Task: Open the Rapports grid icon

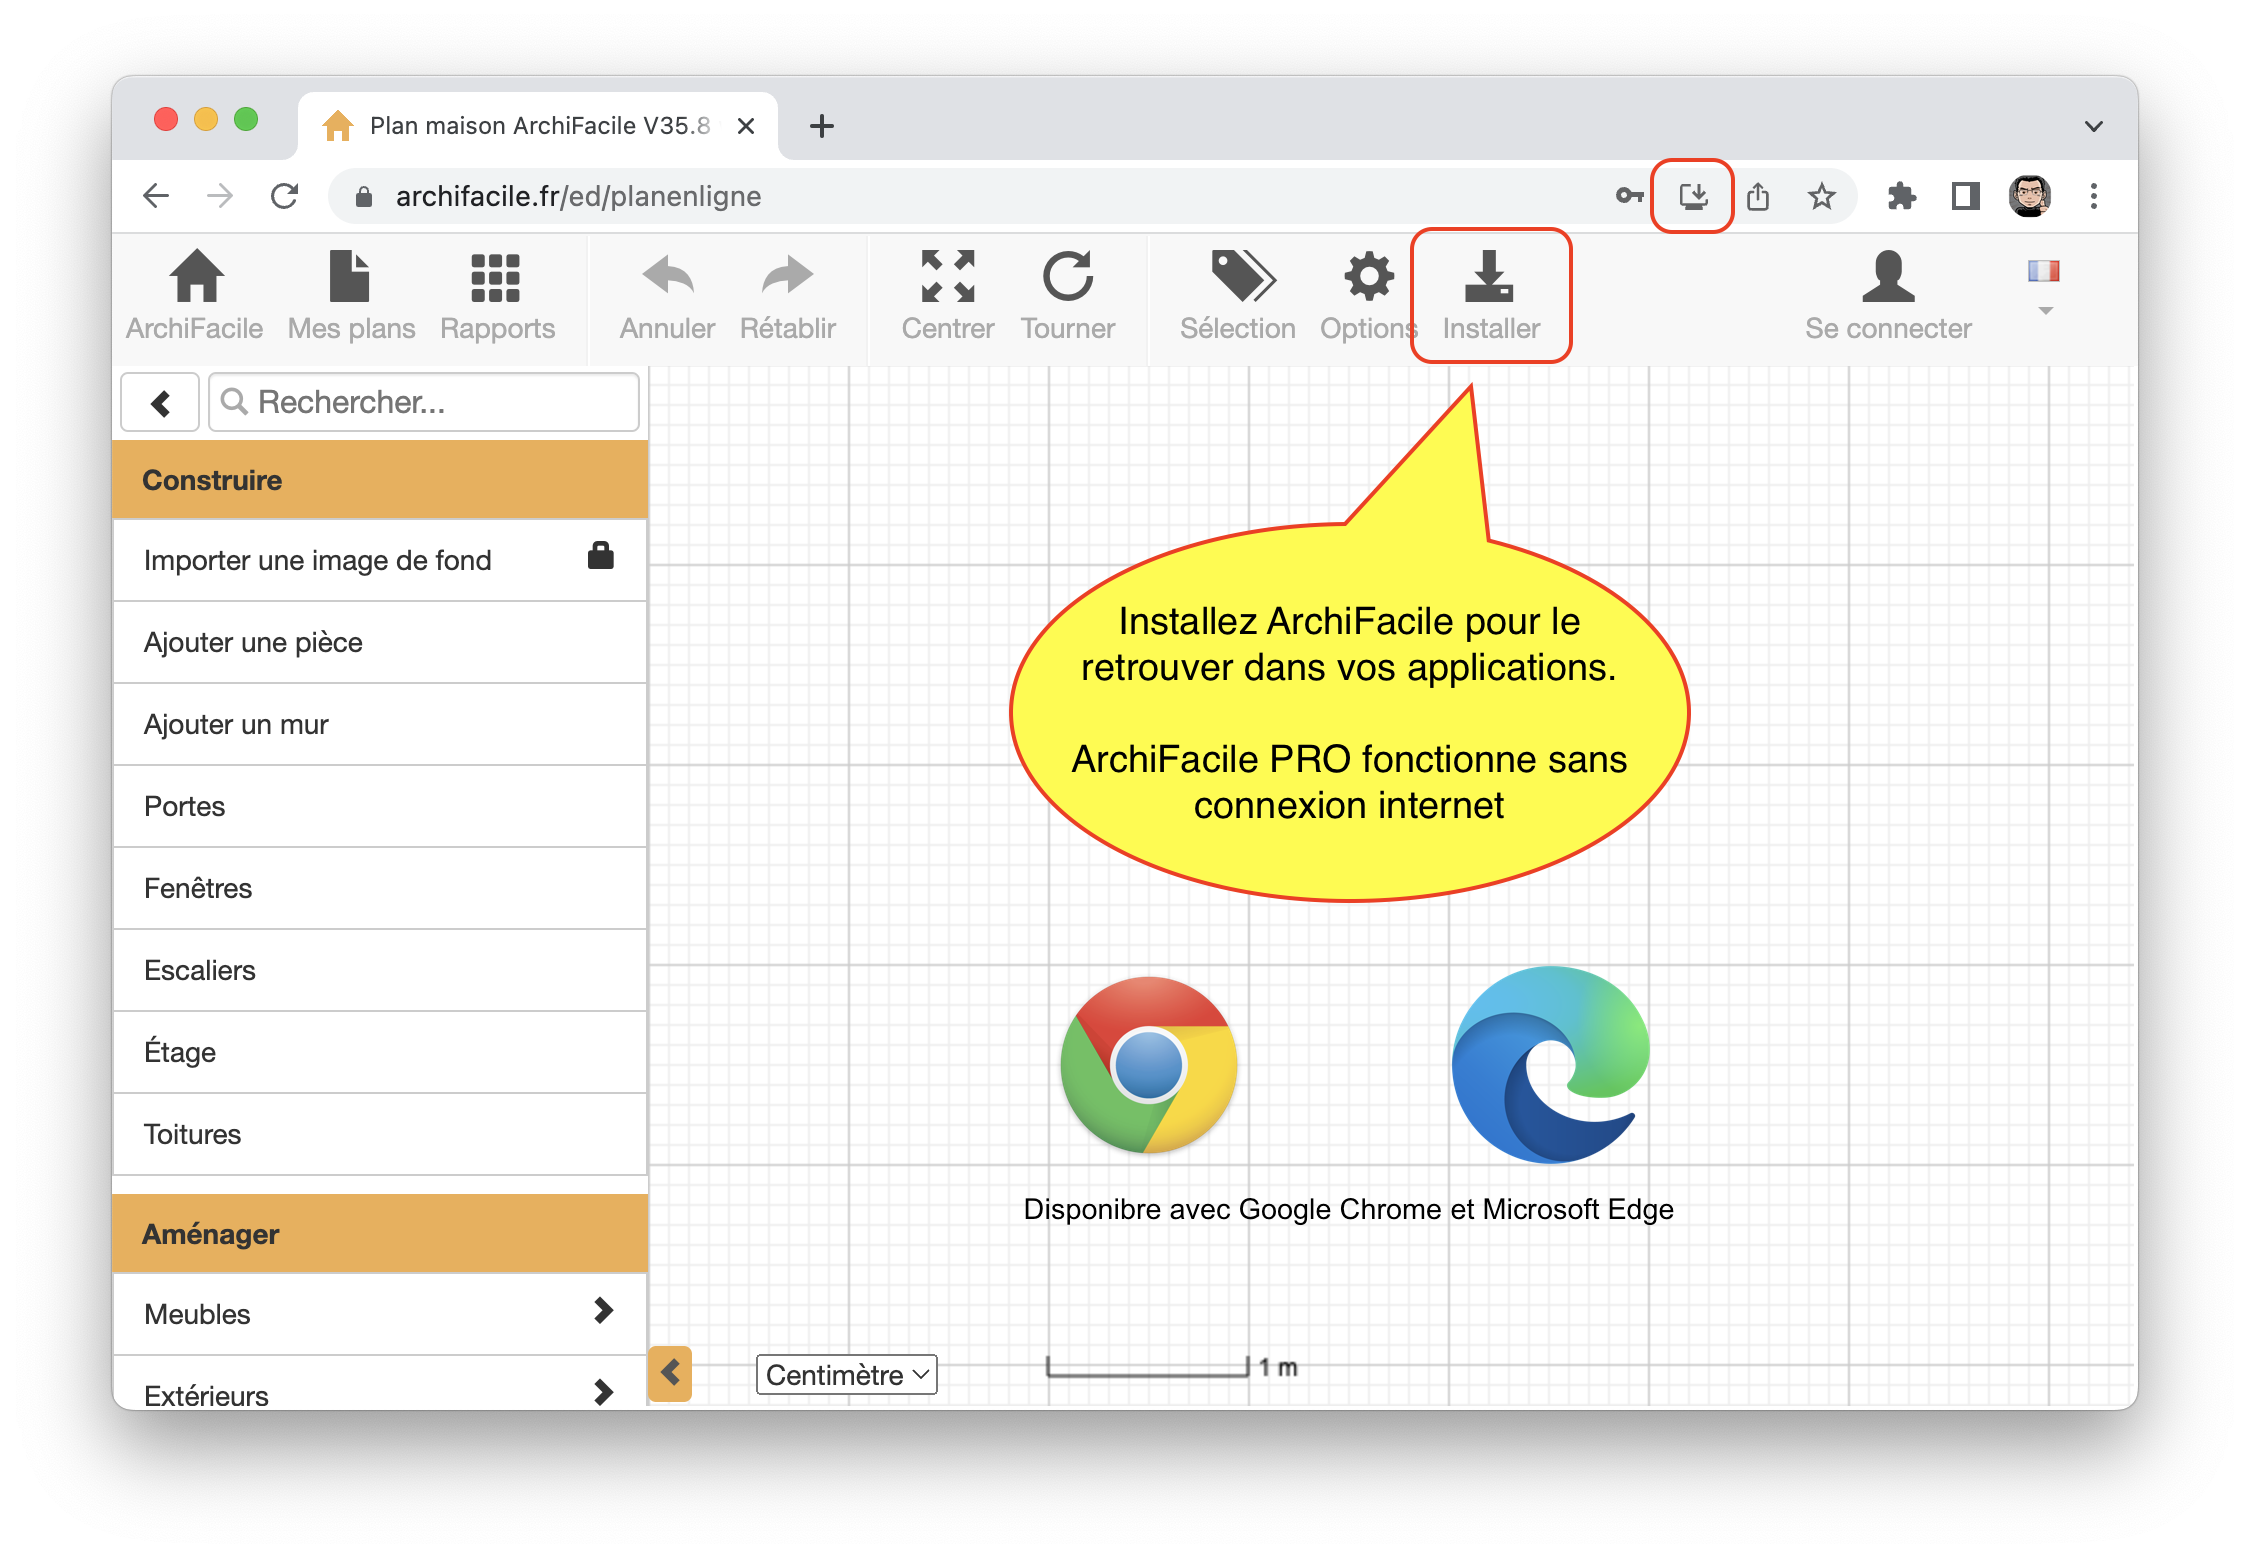Action: 496,277
